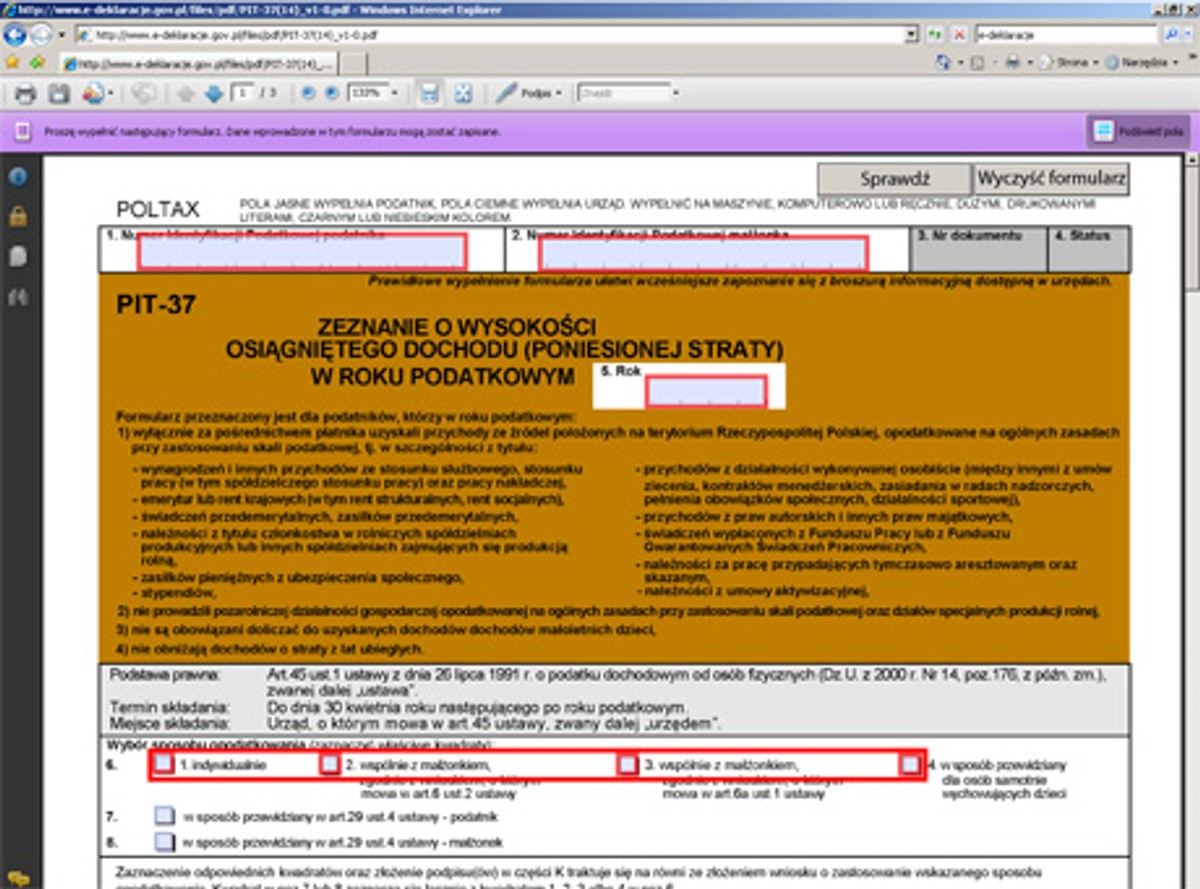Open a new blank browser tab
Image resolution: width=1200 pixels, height=889 pixels.
355,63
